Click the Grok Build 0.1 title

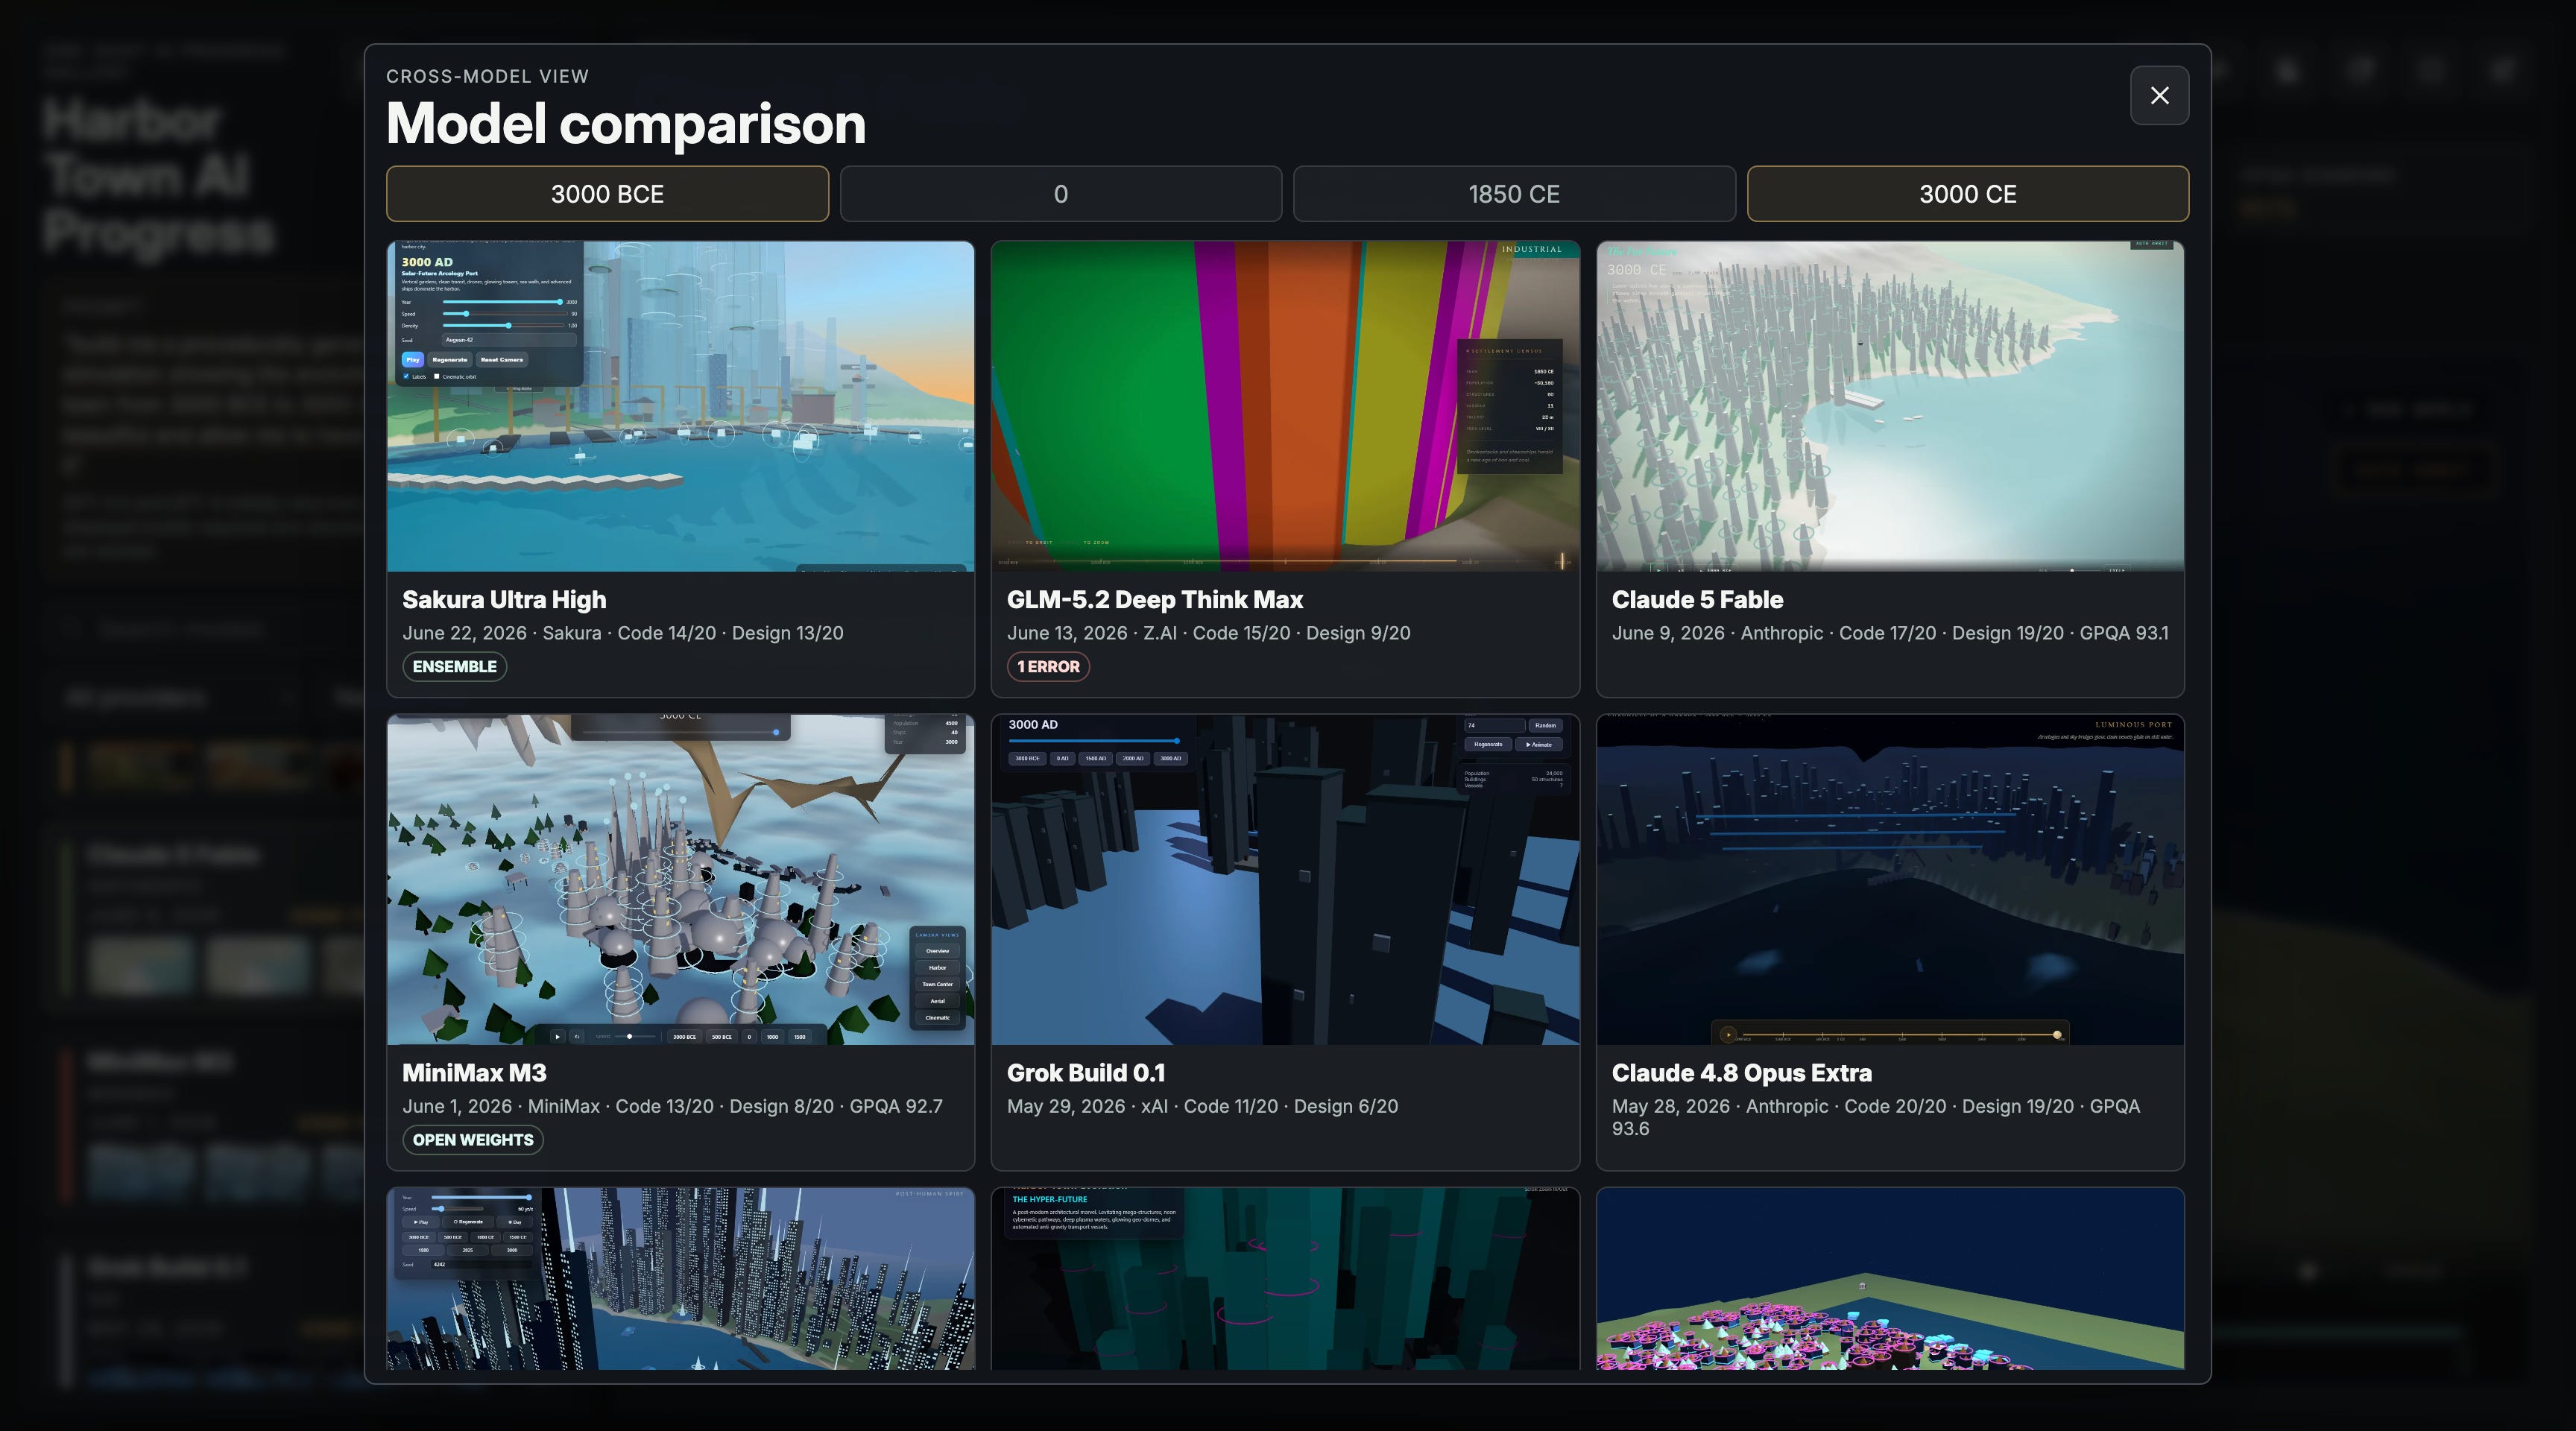[x=1086, y=1072]
